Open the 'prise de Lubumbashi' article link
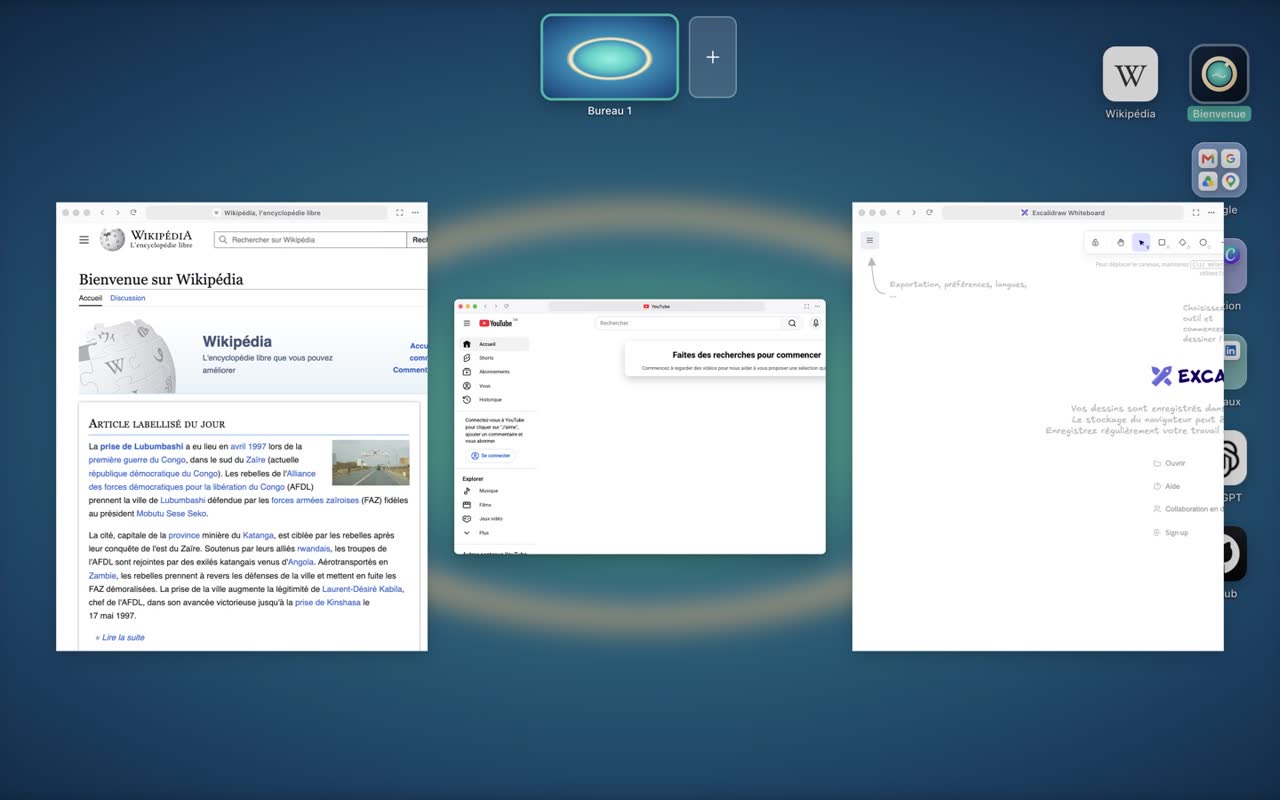The height and width of the screenshot is (800, 1280). point(141,446)
